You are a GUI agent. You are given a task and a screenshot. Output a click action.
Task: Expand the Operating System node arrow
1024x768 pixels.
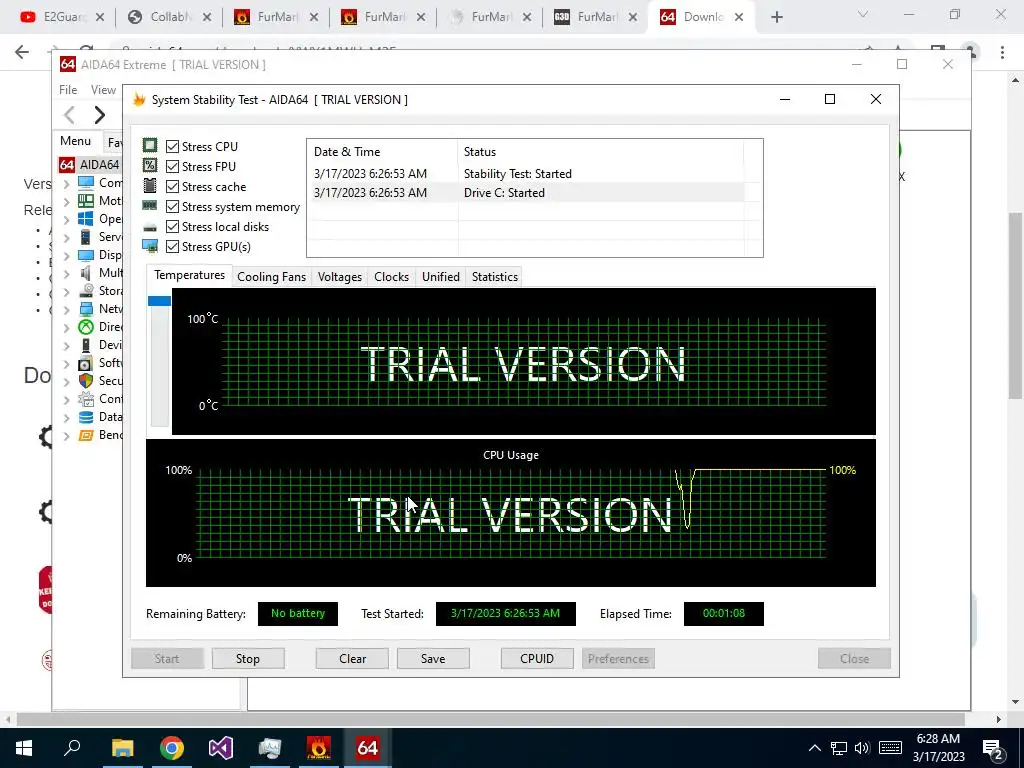pos(67,219)
